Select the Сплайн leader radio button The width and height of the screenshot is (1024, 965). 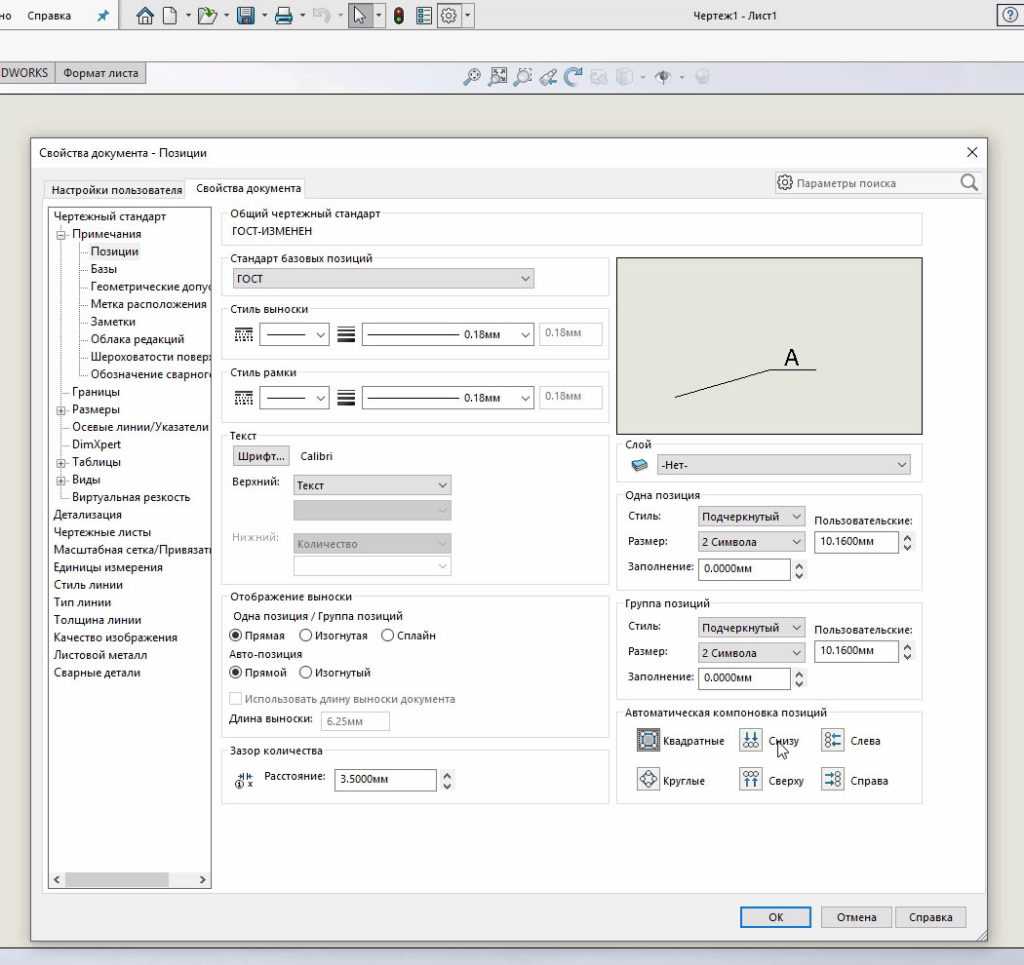pos(388,635)
